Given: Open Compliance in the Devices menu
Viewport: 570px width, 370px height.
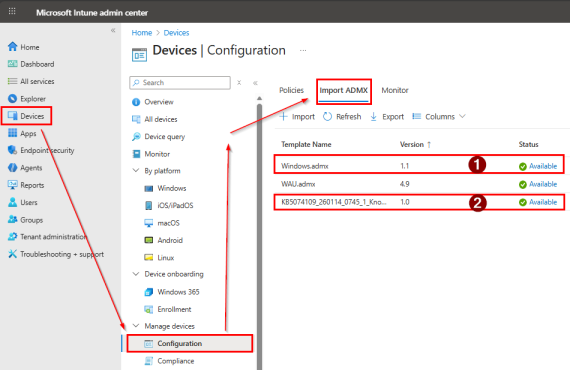Looking at the screenshot, I should pos(176,361).
